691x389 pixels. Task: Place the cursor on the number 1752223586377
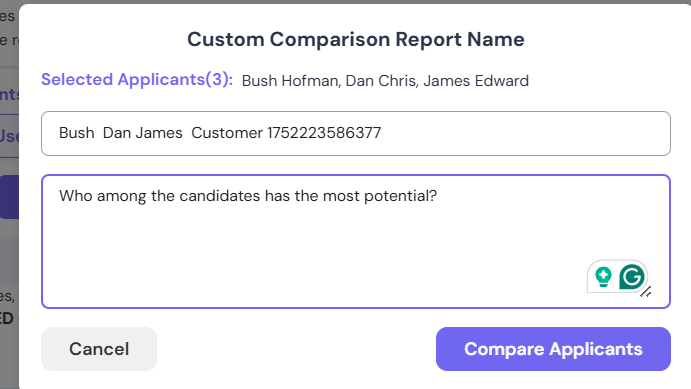coord(324,133)
